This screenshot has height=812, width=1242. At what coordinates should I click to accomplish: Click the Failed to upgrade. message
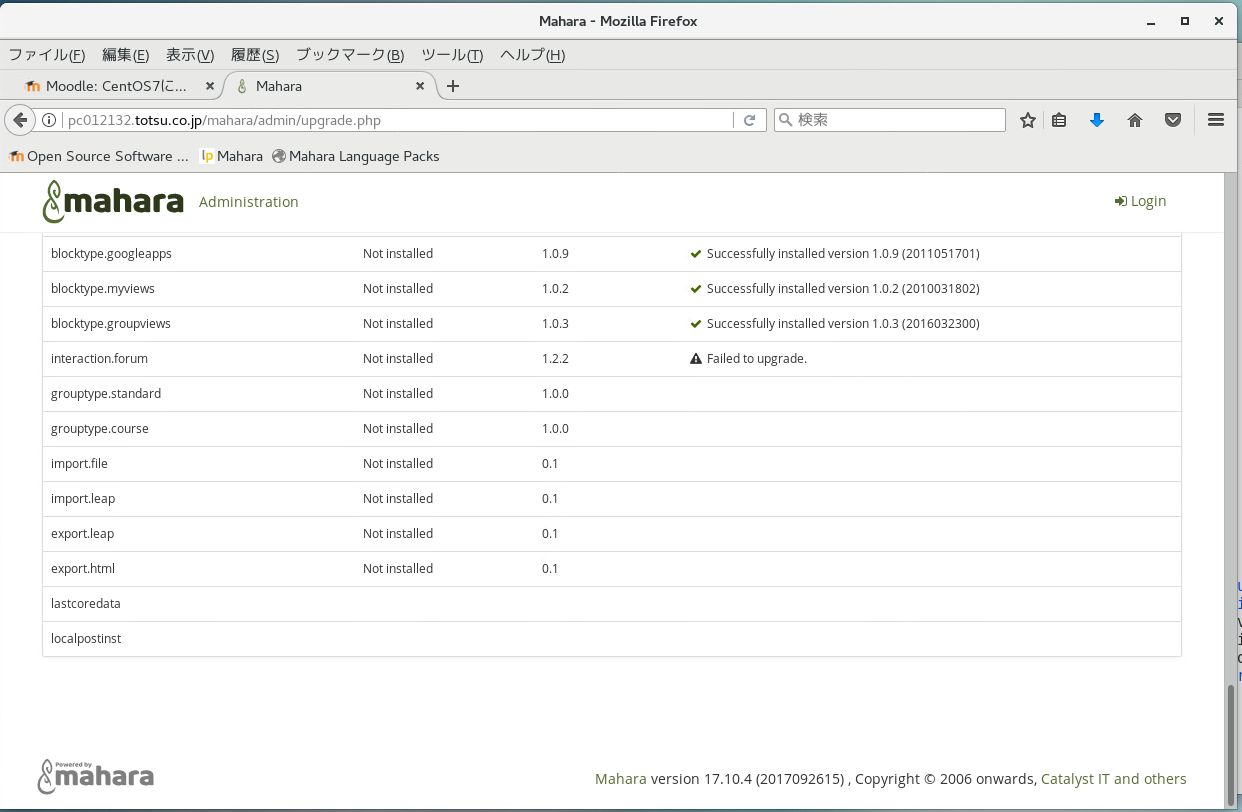click(x=756, y=358)
